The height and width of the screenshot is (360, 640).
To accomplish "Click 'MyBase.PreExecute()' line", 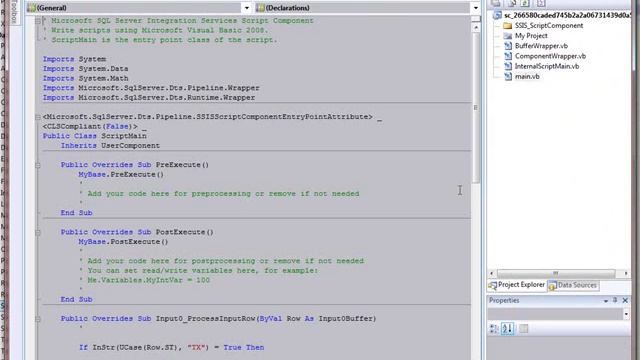I will point(121,175).
